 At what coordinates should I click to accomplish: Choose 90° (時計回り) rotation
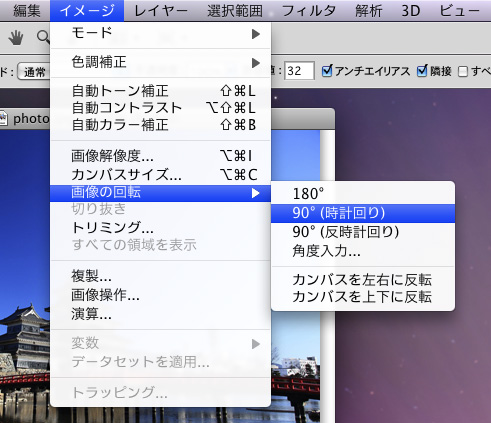click(363, 213)
